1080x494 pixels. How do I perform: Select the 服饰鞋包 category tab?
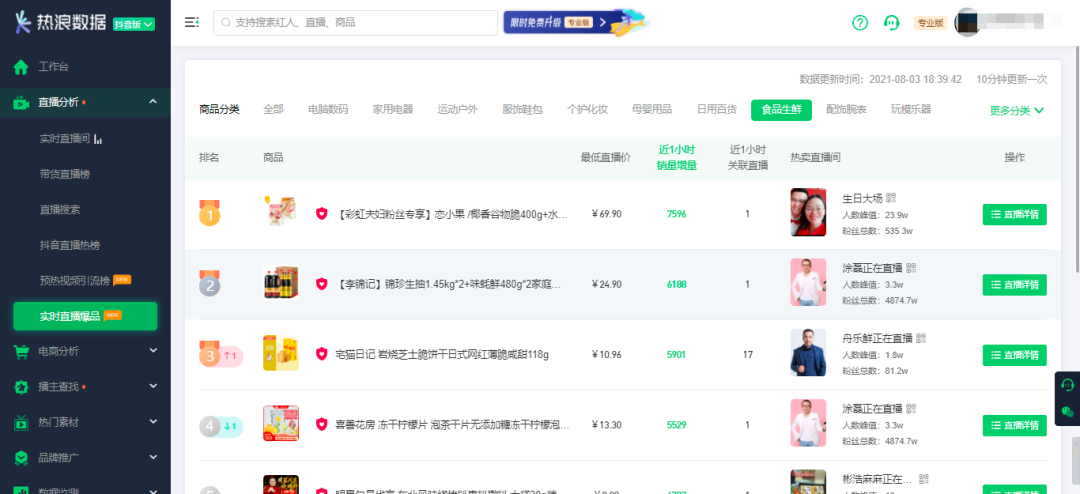[522, 109]
